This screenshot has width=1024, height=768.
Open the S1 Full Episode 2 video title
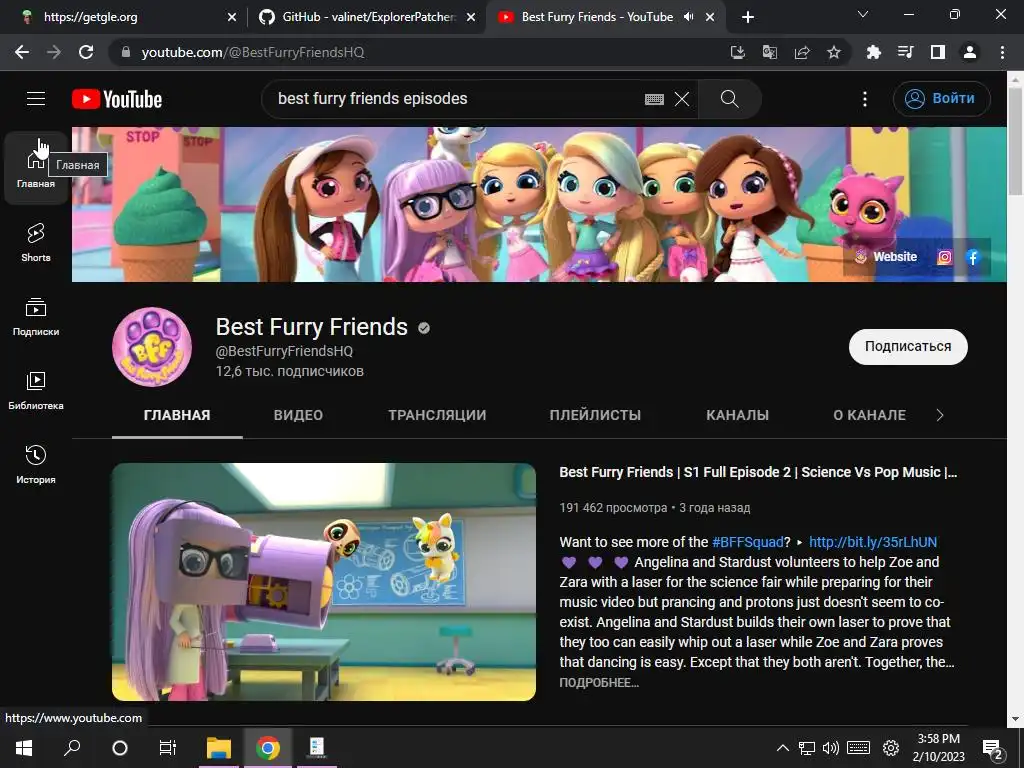(758, 472)
